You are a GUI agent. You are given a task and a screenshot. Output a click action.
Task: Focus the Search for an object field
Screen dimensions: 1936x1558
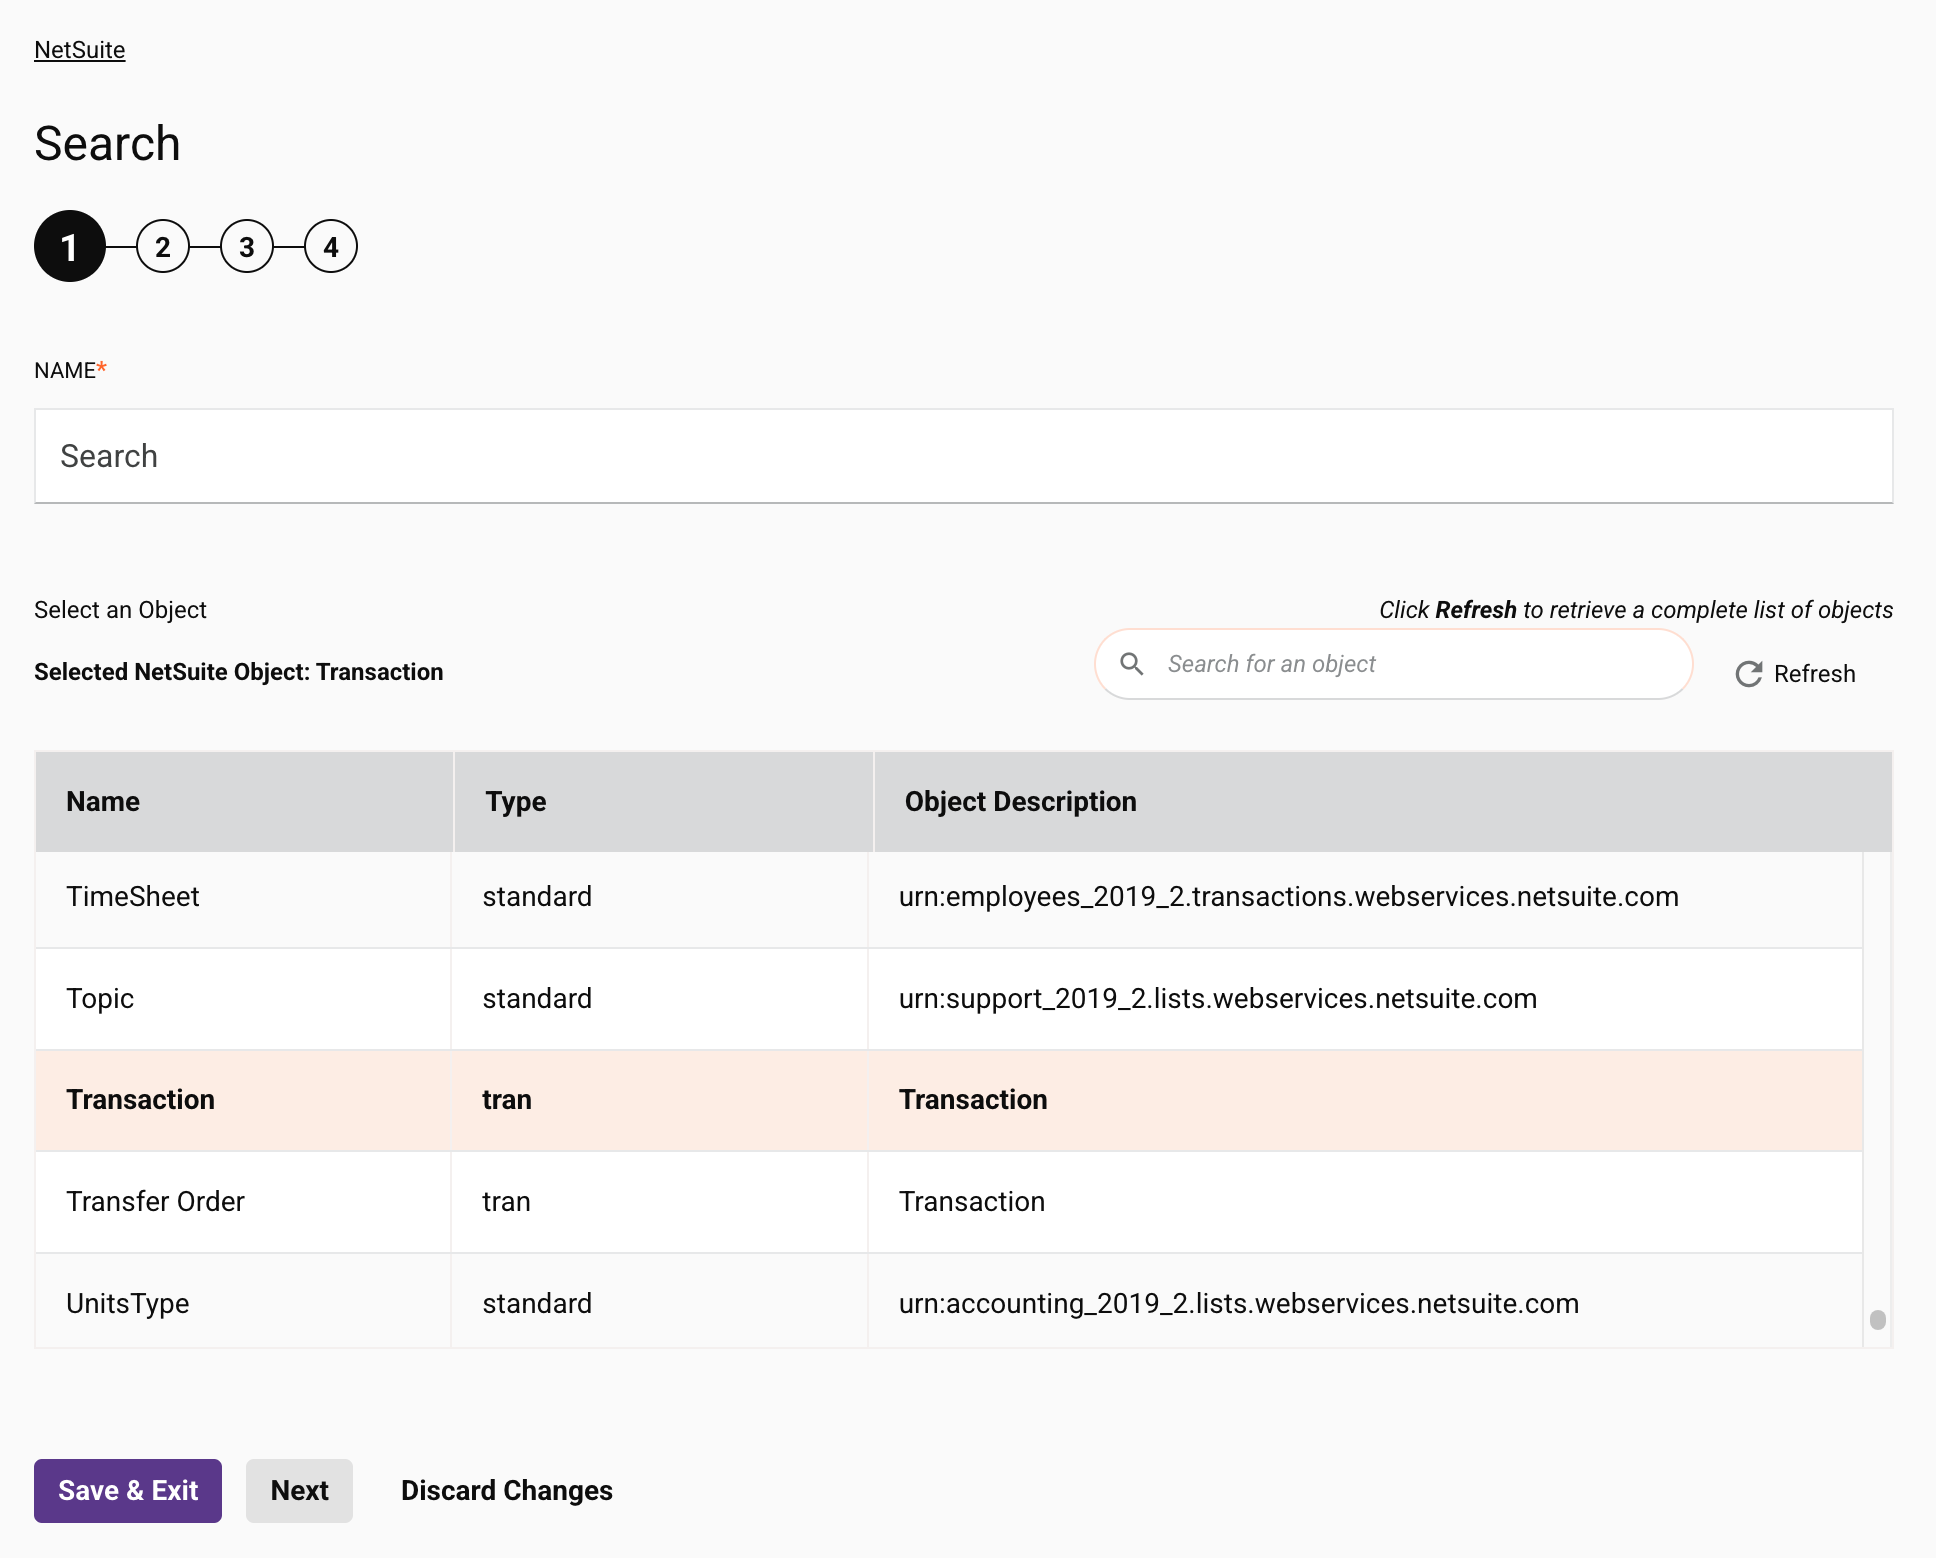tap(1394, 664)
